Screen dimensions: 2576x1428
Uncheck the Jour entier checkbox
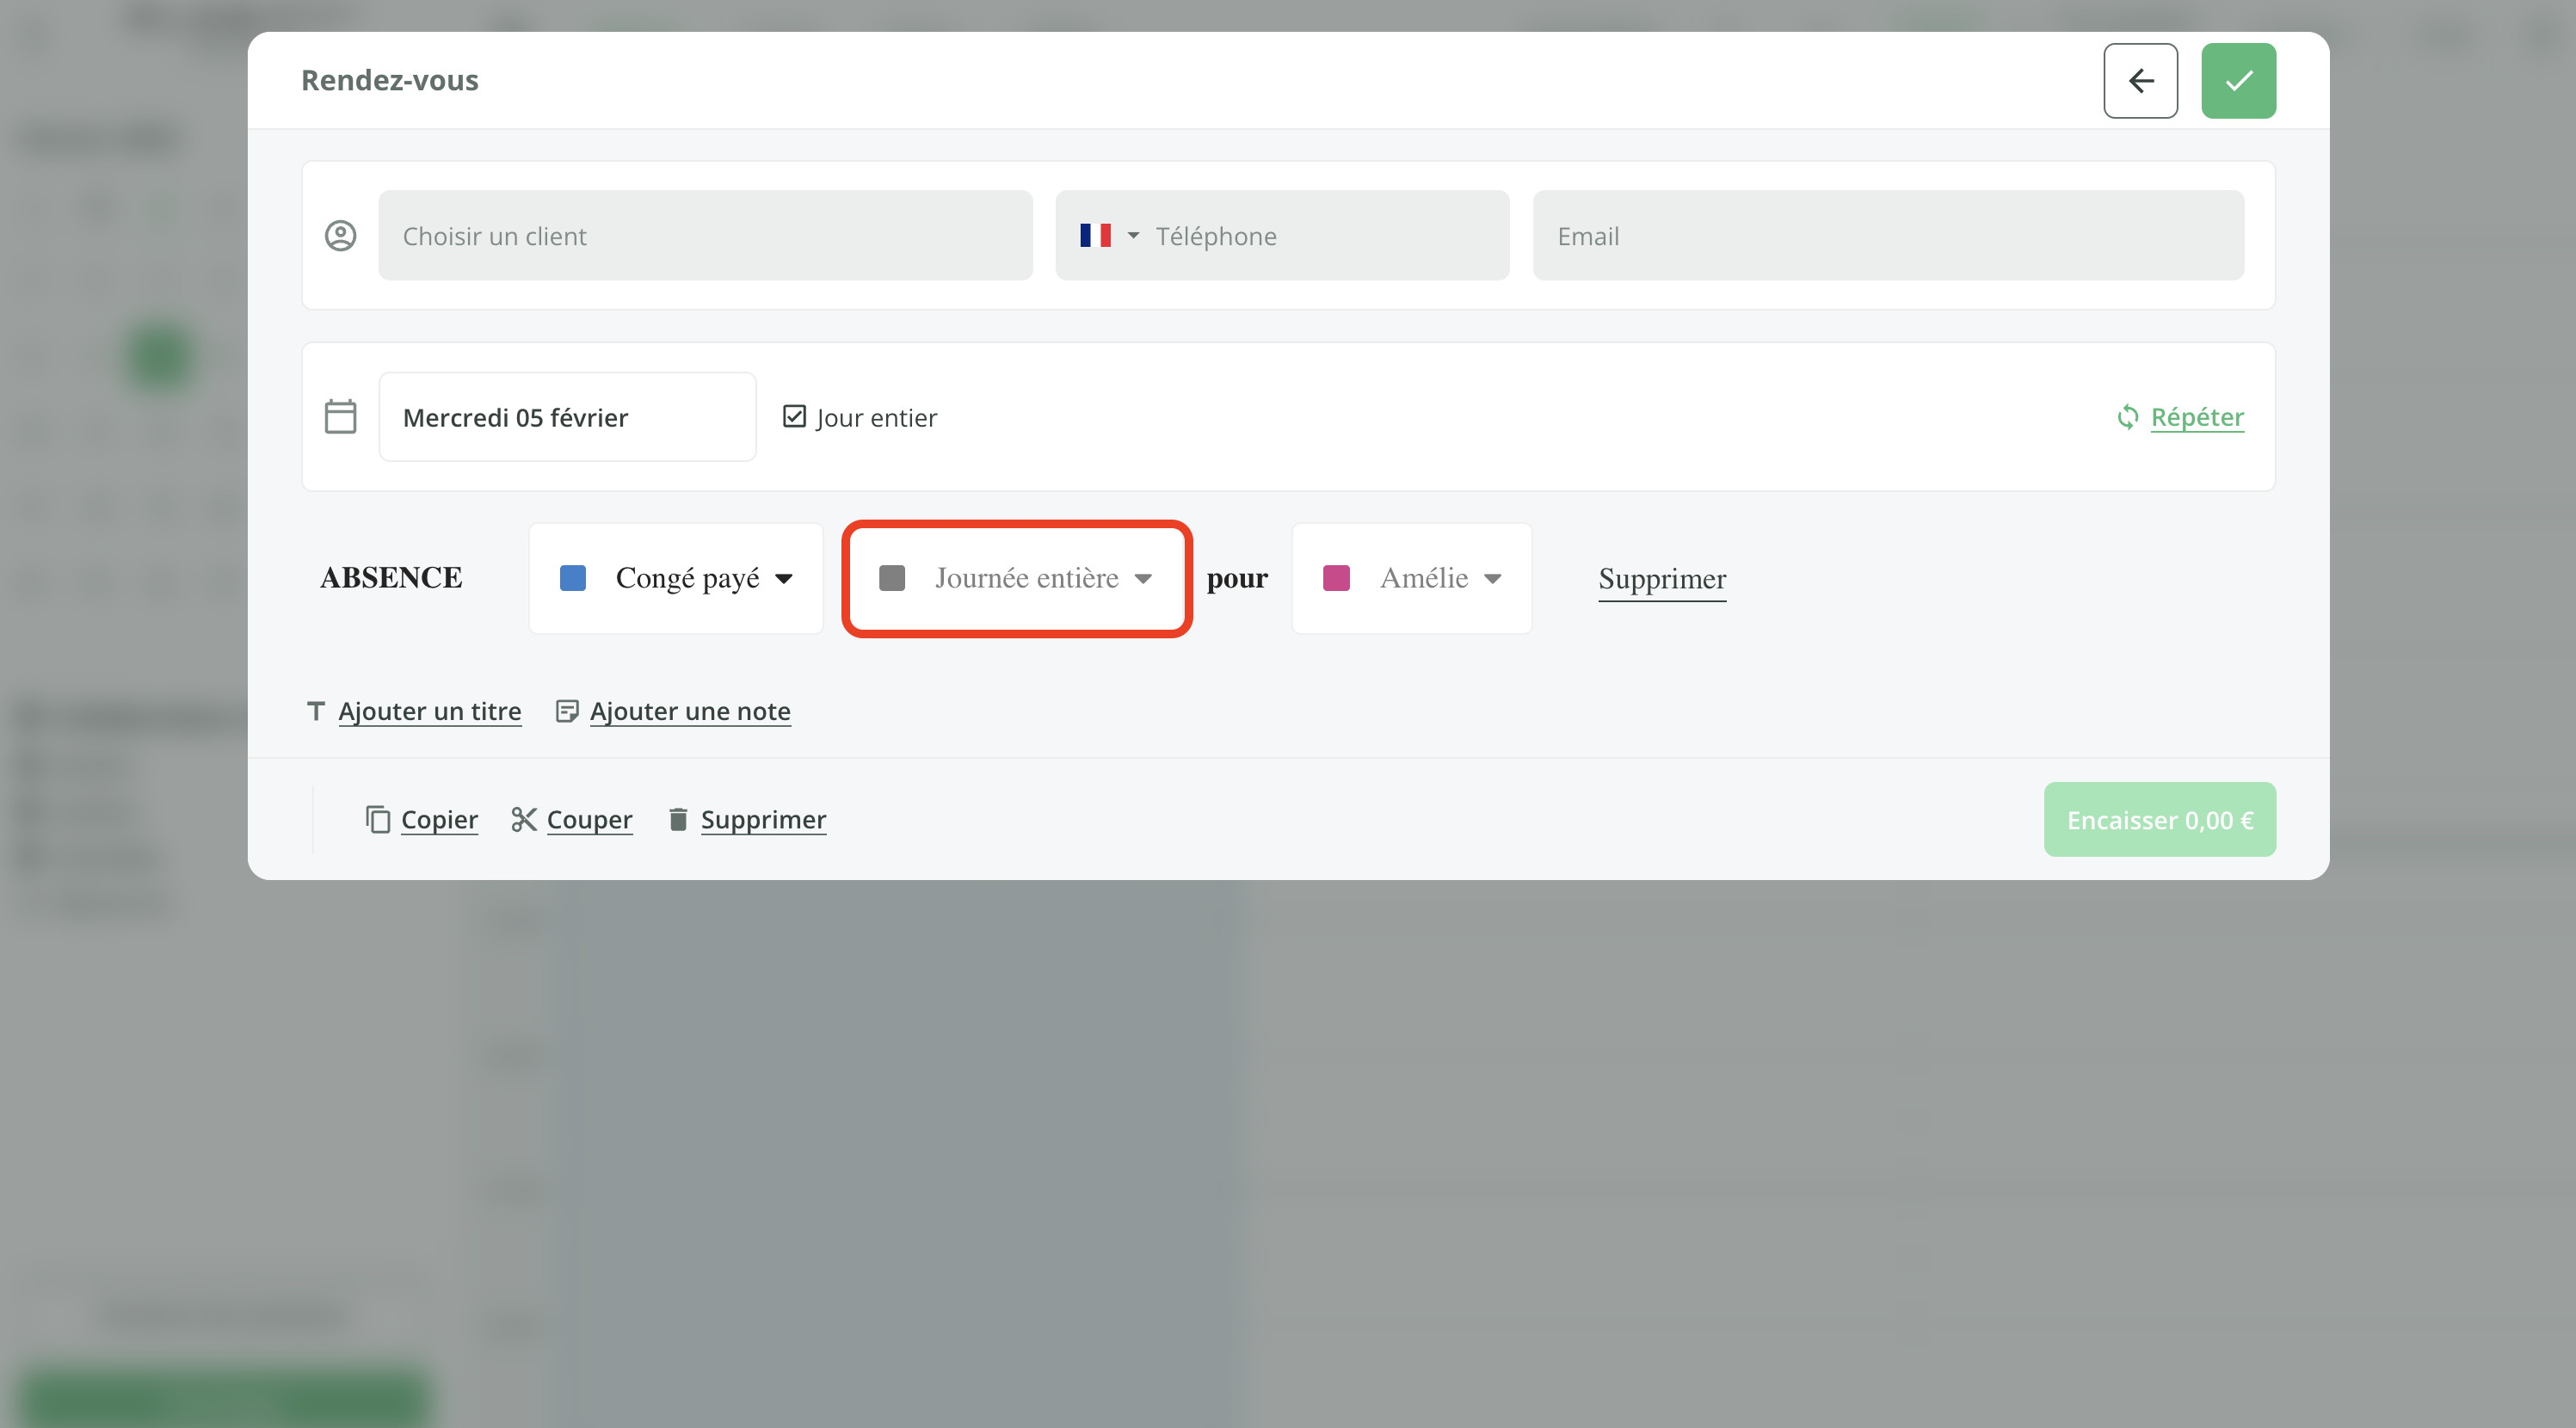point(794,417)
